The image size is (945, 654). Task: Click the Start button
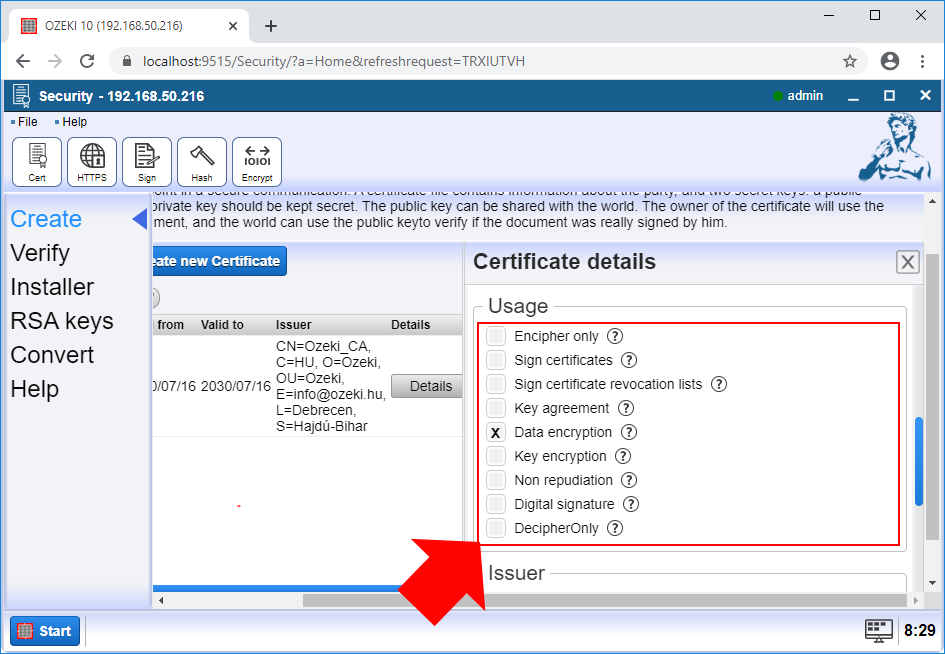pos(45,631)
